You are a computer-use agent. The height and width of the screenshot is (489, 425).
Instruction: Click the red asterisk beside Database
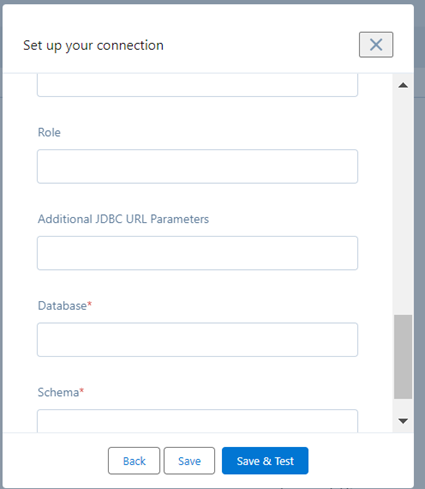coord(89,303)
